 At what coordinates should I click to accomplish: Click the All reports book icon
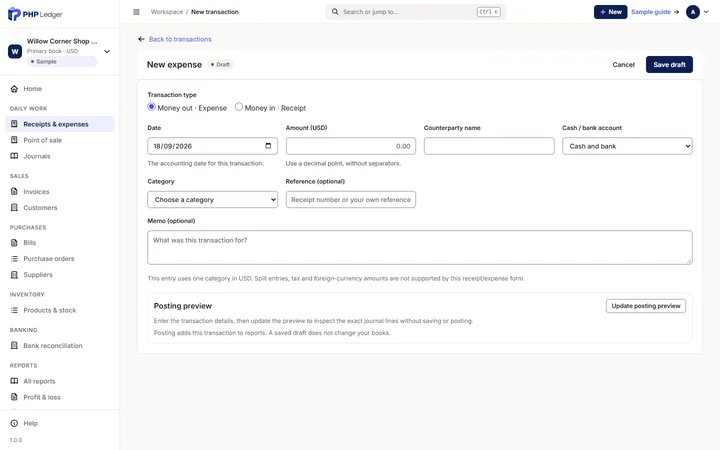14,381
